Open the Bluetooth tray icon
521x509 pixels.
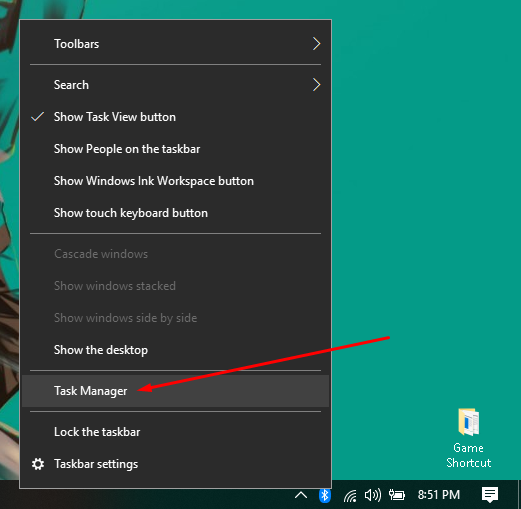pos(324,495)
